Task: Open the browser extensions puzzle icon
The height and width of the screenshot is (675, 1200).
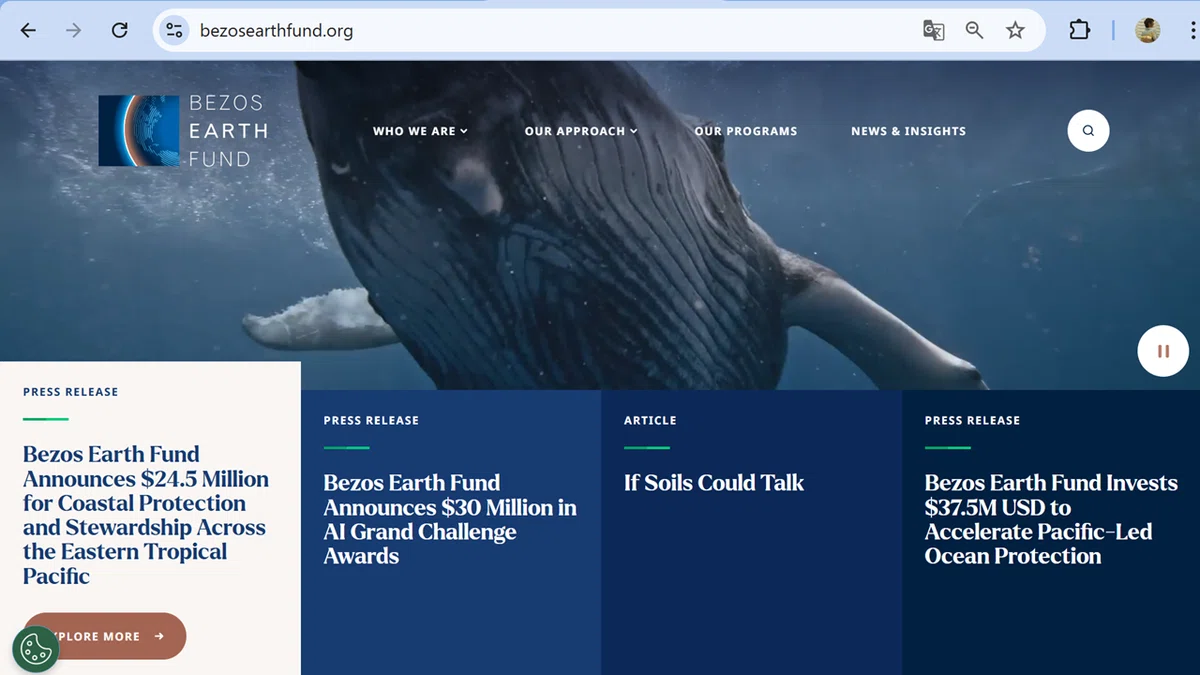Action: (1079, 30)
